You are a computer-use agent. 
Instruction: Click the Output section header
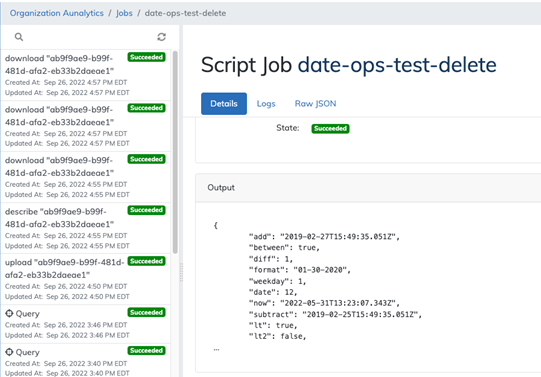coord(368,188)
